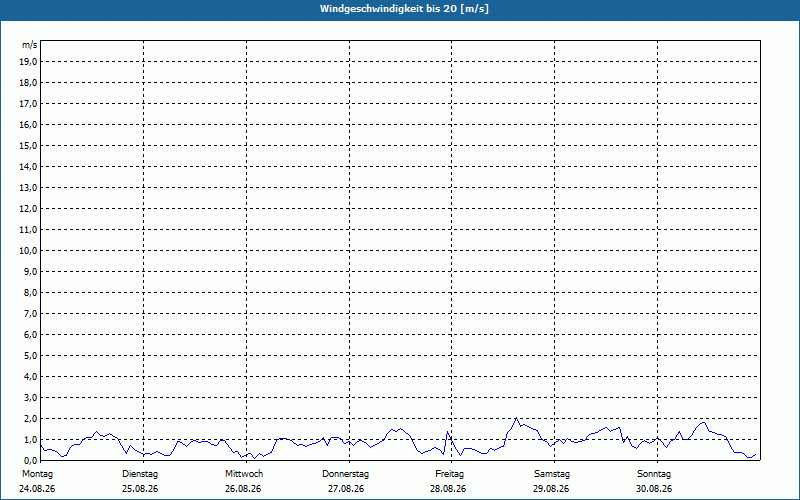
Task: Select the 16,0 y-axis label
Action: coord(29,124)
